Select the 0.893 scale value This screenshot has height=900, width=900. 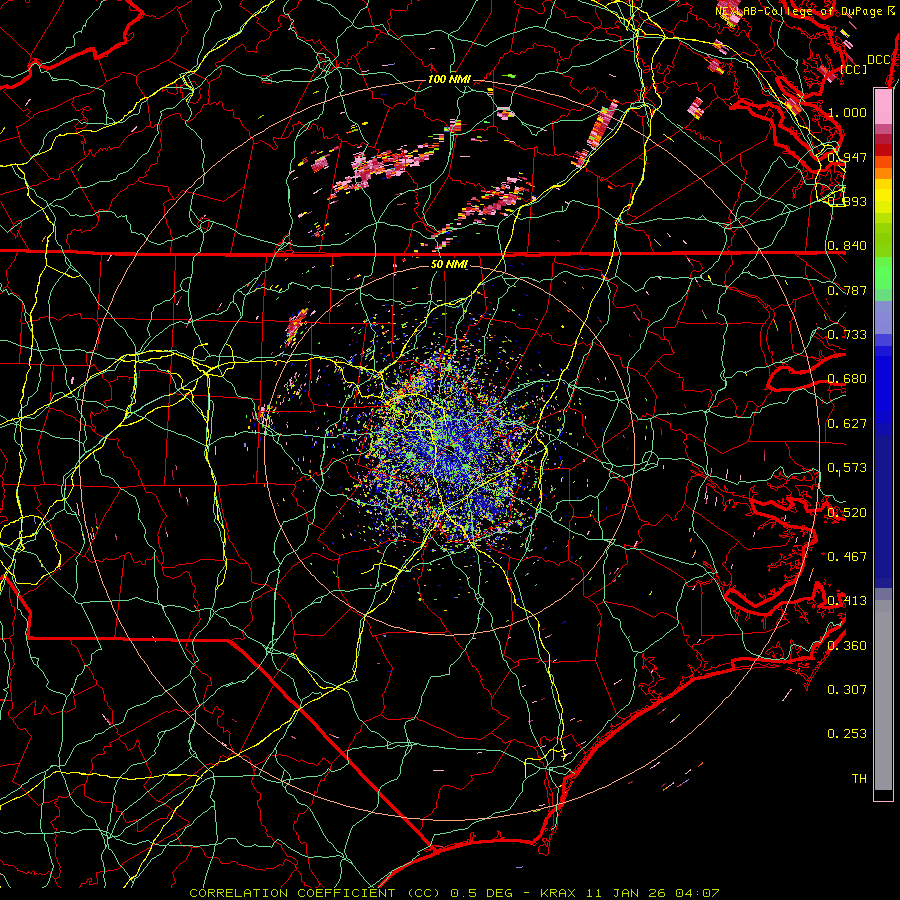847,201
